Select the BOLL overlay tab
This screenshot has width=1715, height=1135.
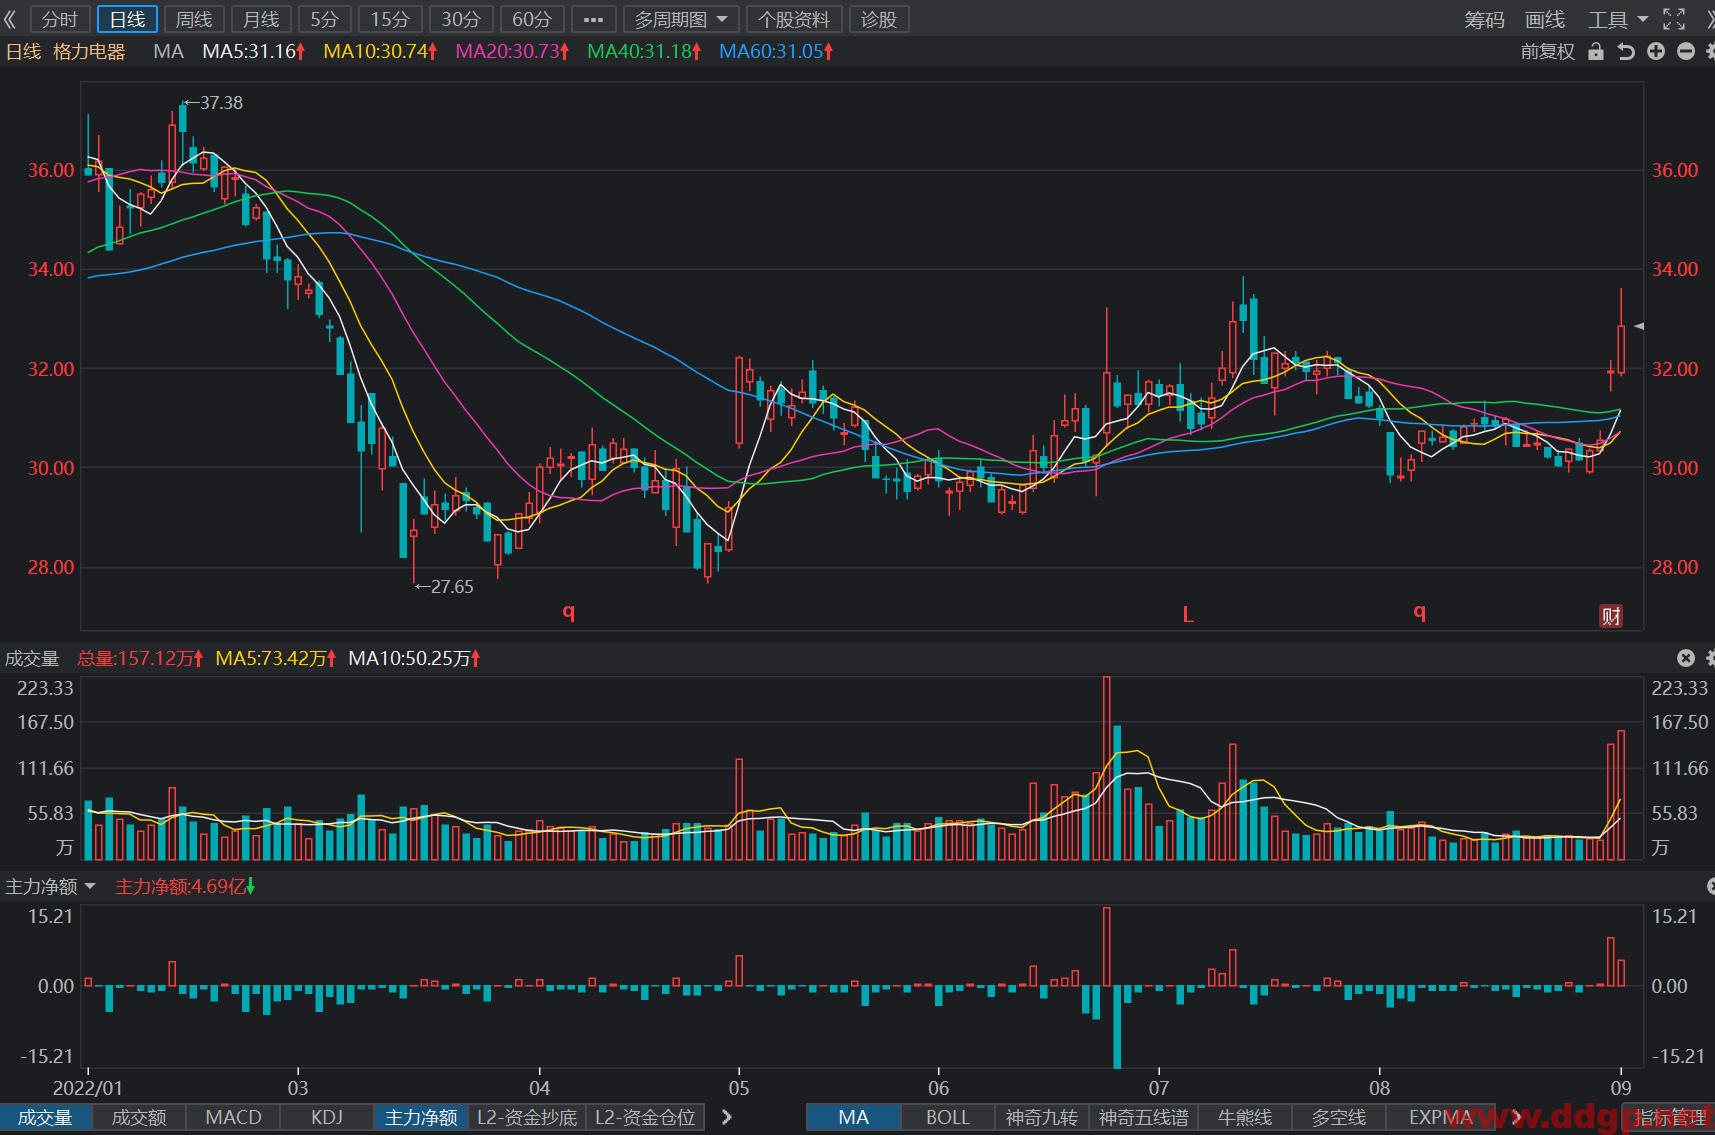[948, 1117]
